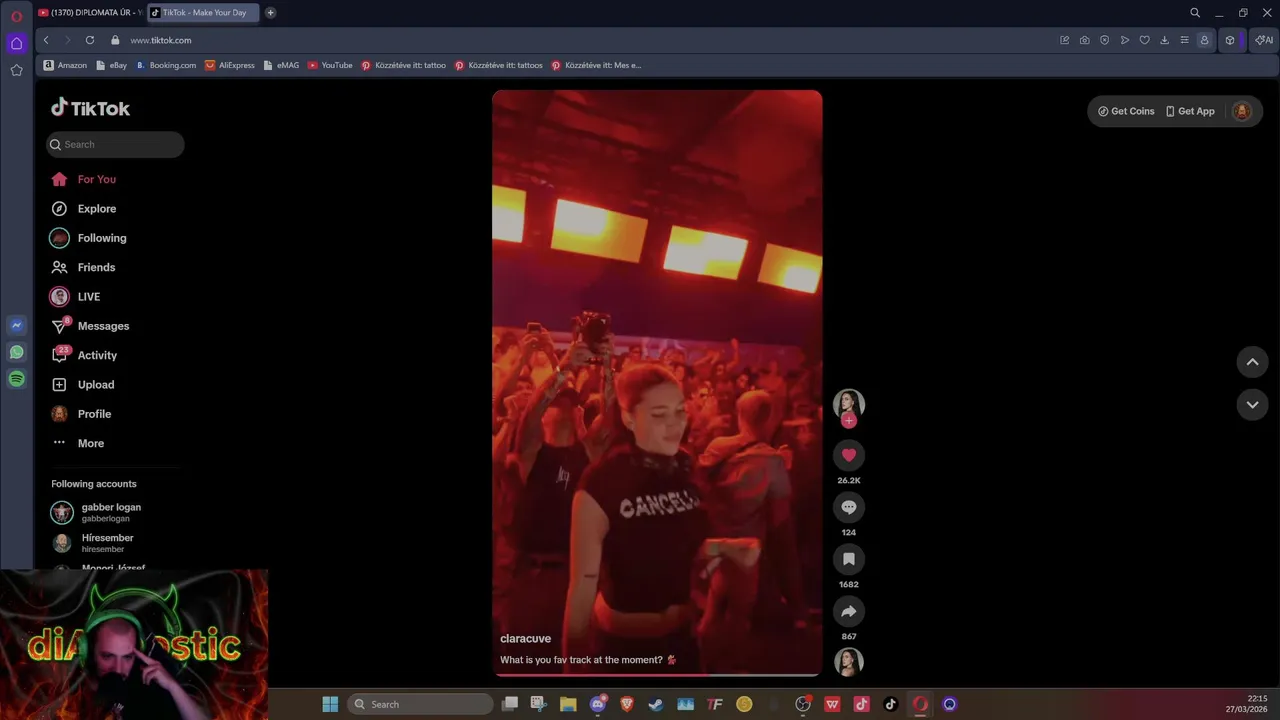Open the Windows Start menu
Screen dimensions: 1280x720
(x=330, y=704)
